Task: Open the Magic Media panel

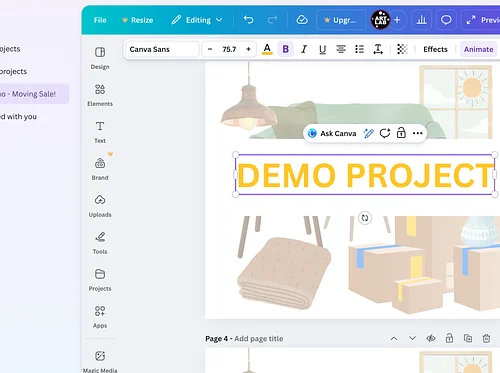Action: (100, 361)
